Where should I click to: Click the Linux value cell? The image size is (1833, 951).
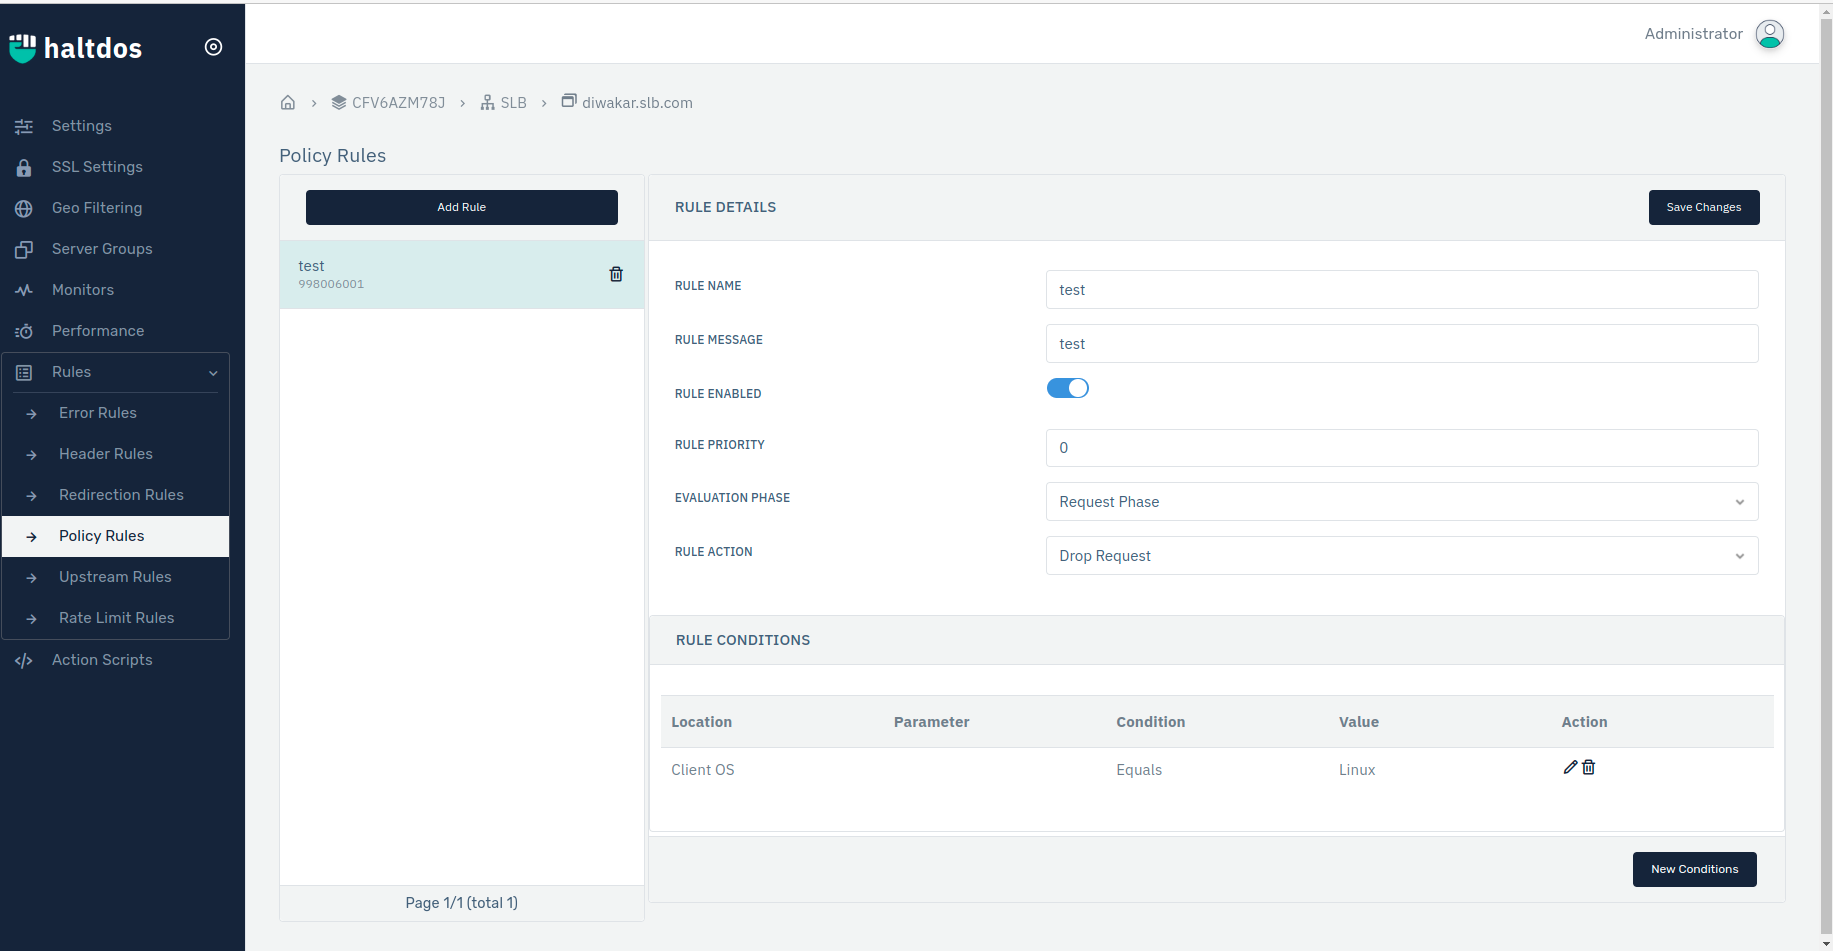point(1357,770)
